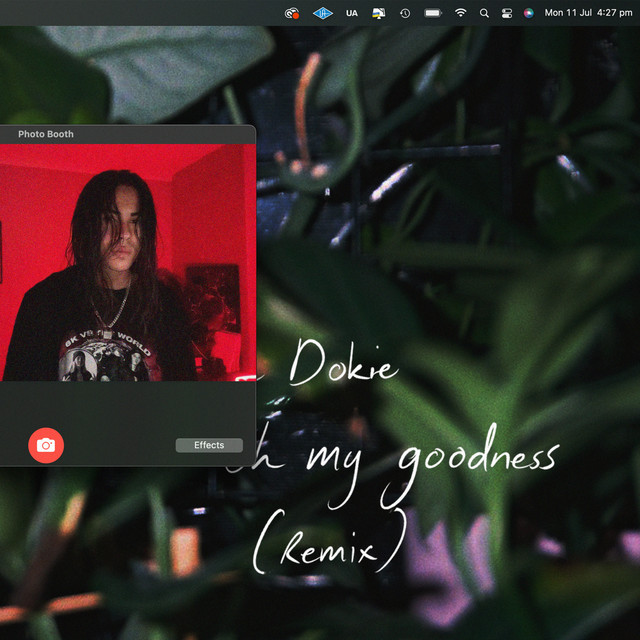Click the Photo Booth window title bar

[120, 134]
